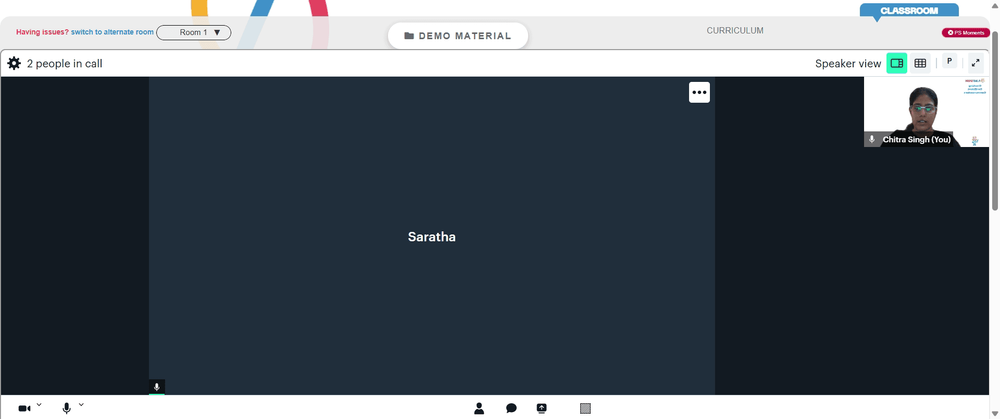Click the P button in call header
Image resolution: width=1000 pixels, height=419 pixels.
949,61
